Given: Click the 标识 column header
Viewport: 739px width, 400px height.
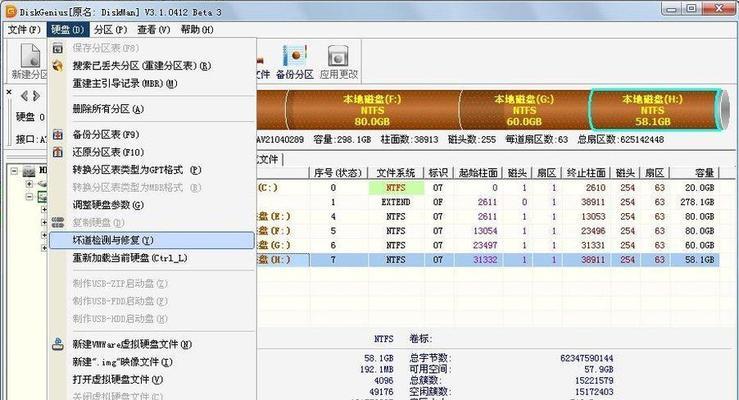Looking at the screenshot, I should pos(438,173).
